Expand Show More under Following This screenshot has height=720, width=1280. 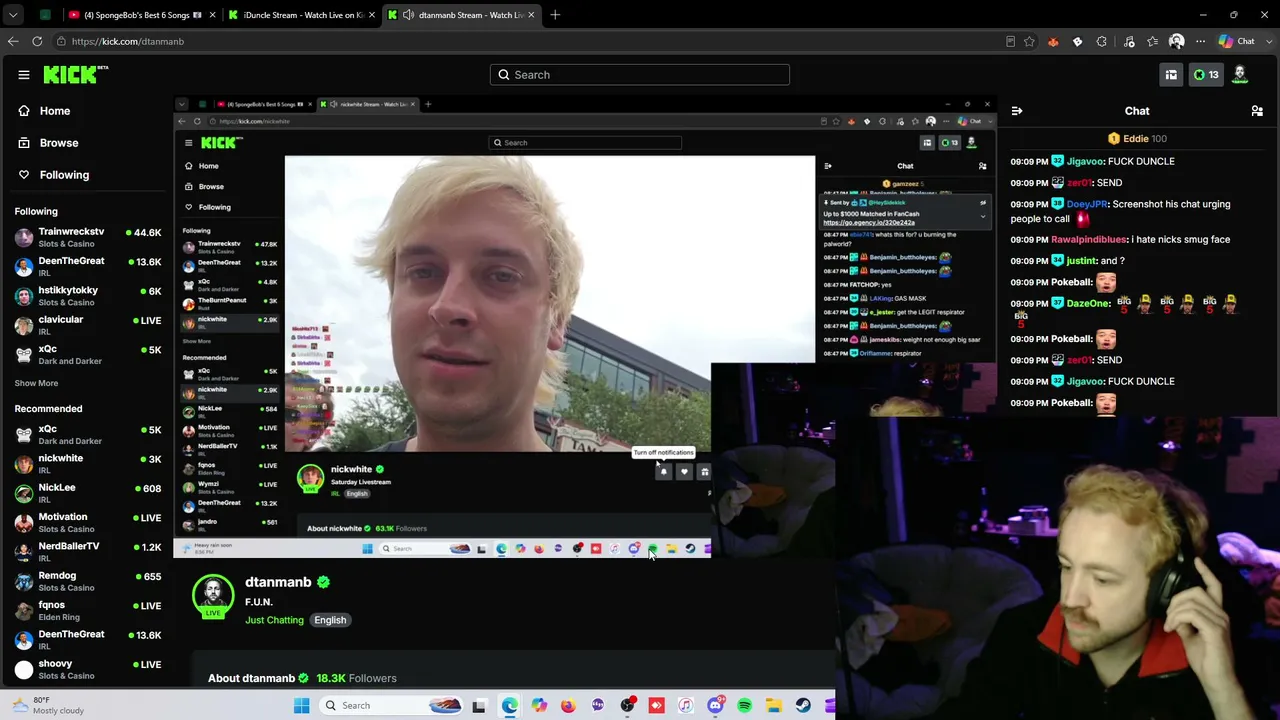pos(36,383)
